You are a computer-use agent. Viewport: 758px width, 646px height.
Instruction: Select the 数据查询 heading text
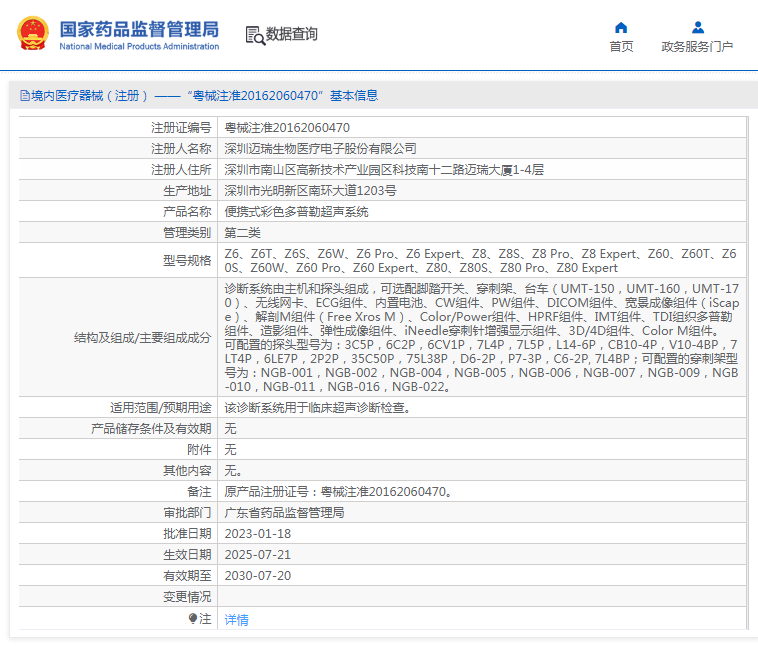(292, 34)
